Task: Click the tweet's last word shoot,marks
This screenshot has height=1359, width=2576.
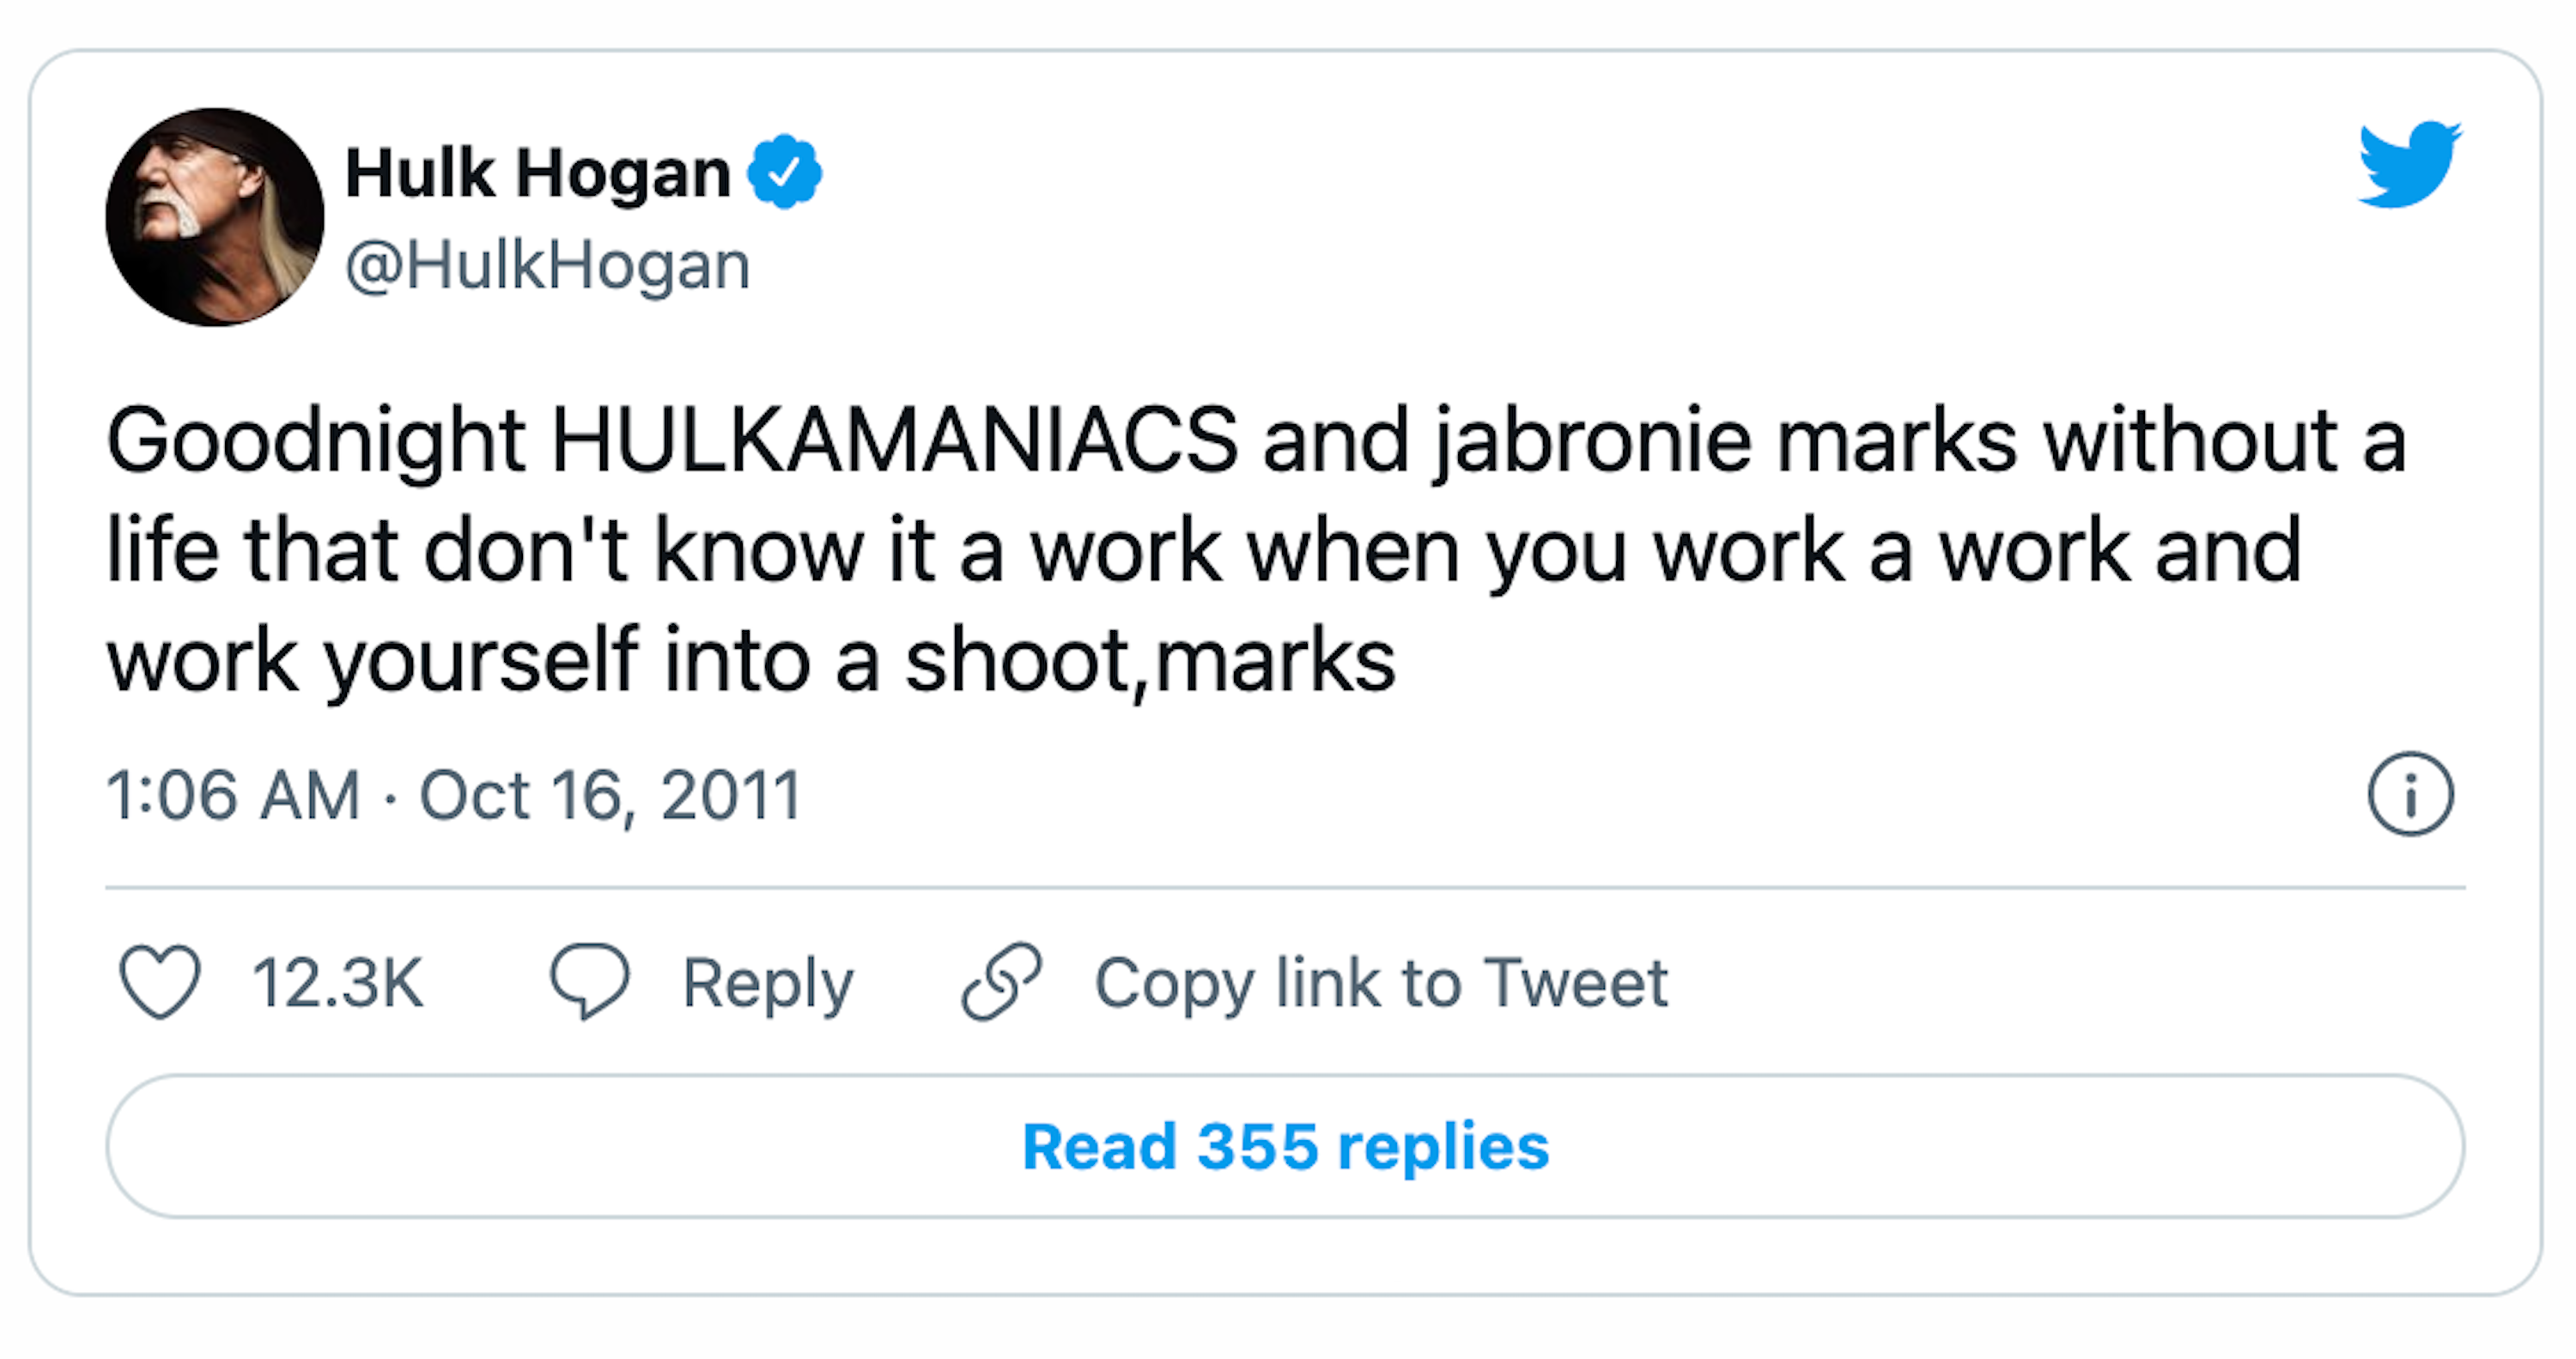Action: [x=1150, y=660]
